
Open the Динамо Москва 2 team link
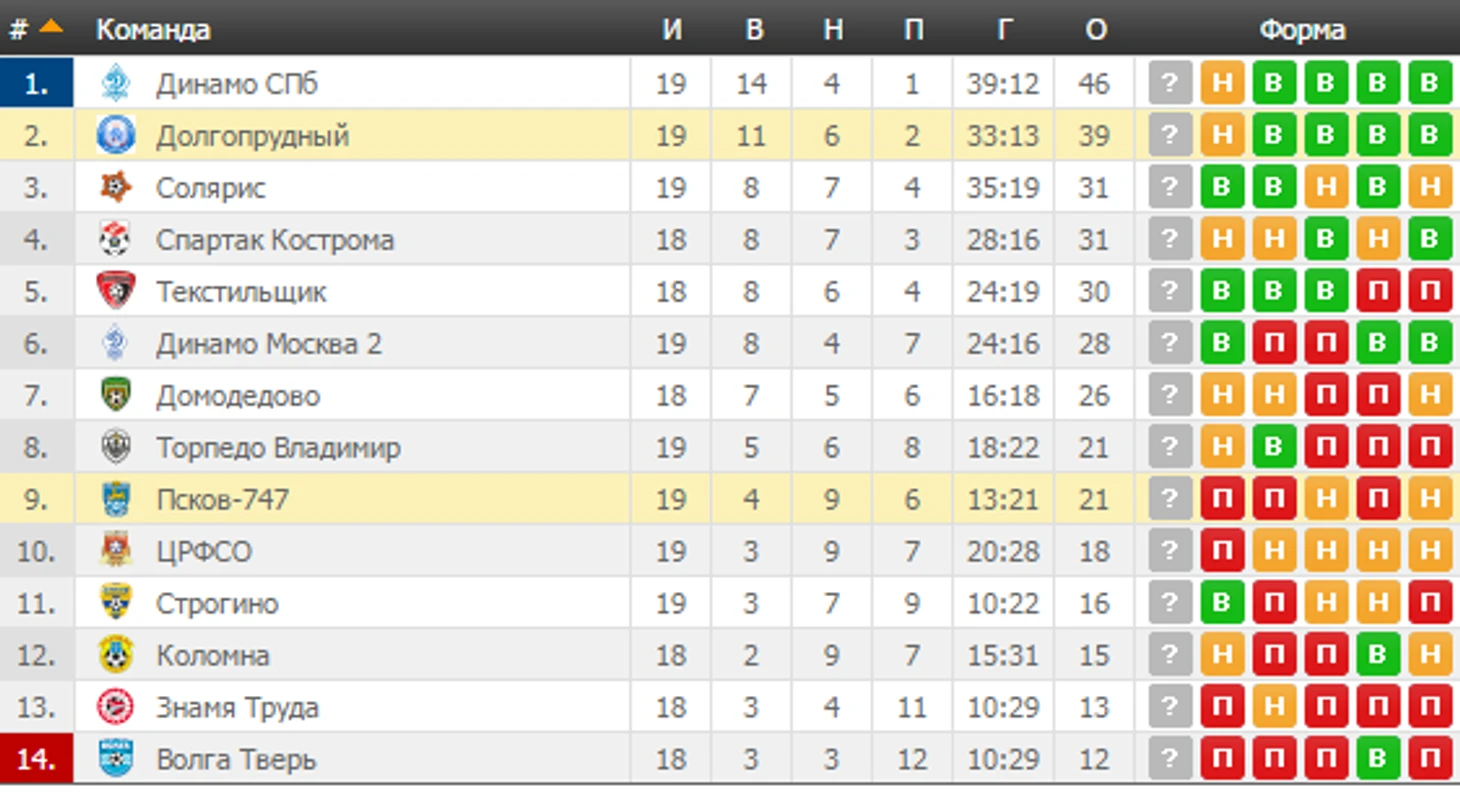[269, 344]
